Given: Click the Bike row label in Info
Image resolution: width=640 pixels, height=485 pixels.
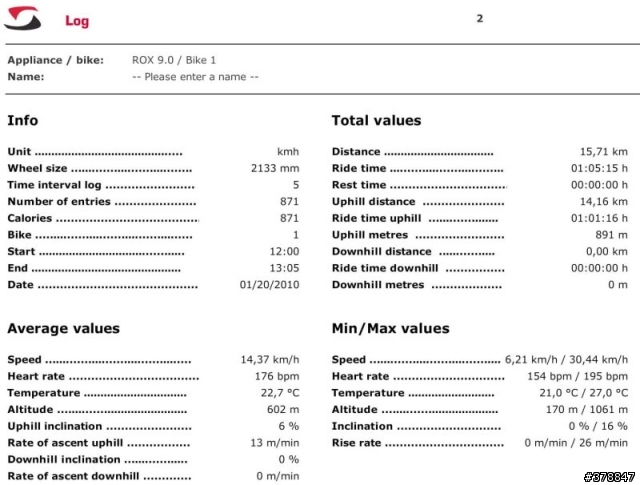Looking at the screenshot, I should [x=20, y=235].
